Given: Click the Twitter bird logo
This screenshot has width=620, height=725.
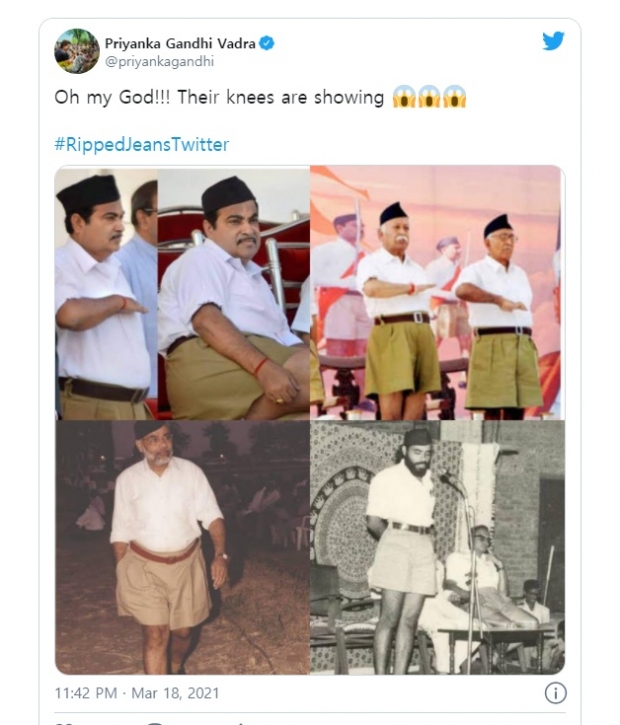Looking at the screenshot, I should click(x=553, y=41).
